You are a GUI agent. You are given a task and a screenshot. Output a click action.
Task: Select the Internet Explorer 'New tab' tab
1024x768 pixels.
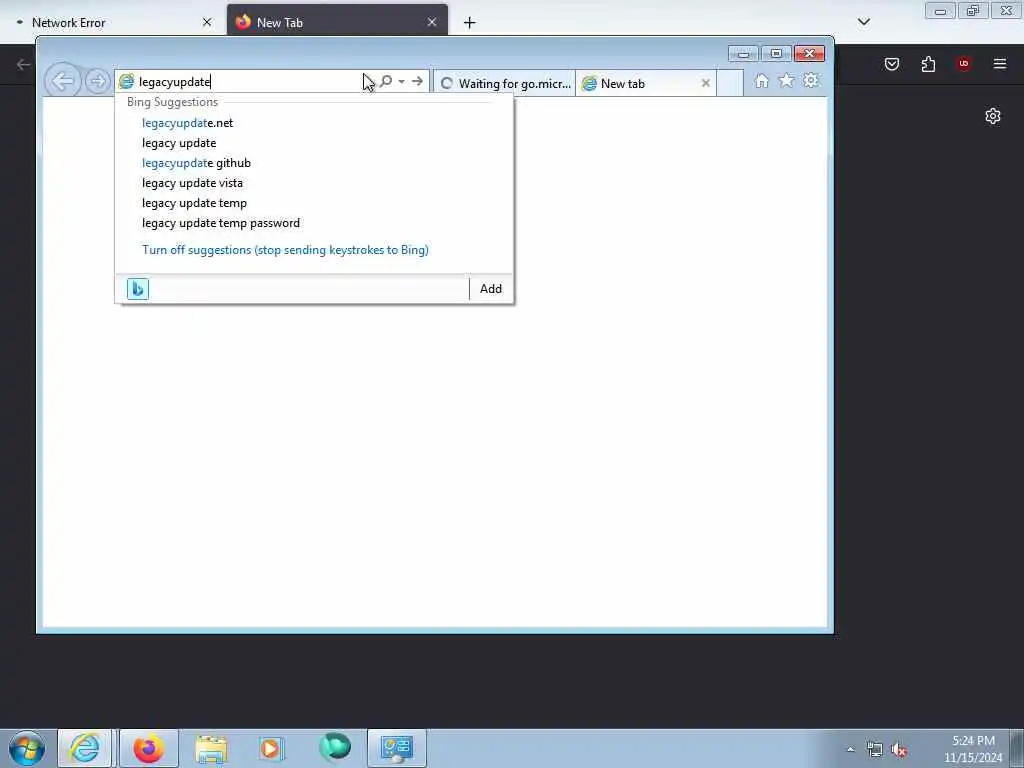pos(637,84)
